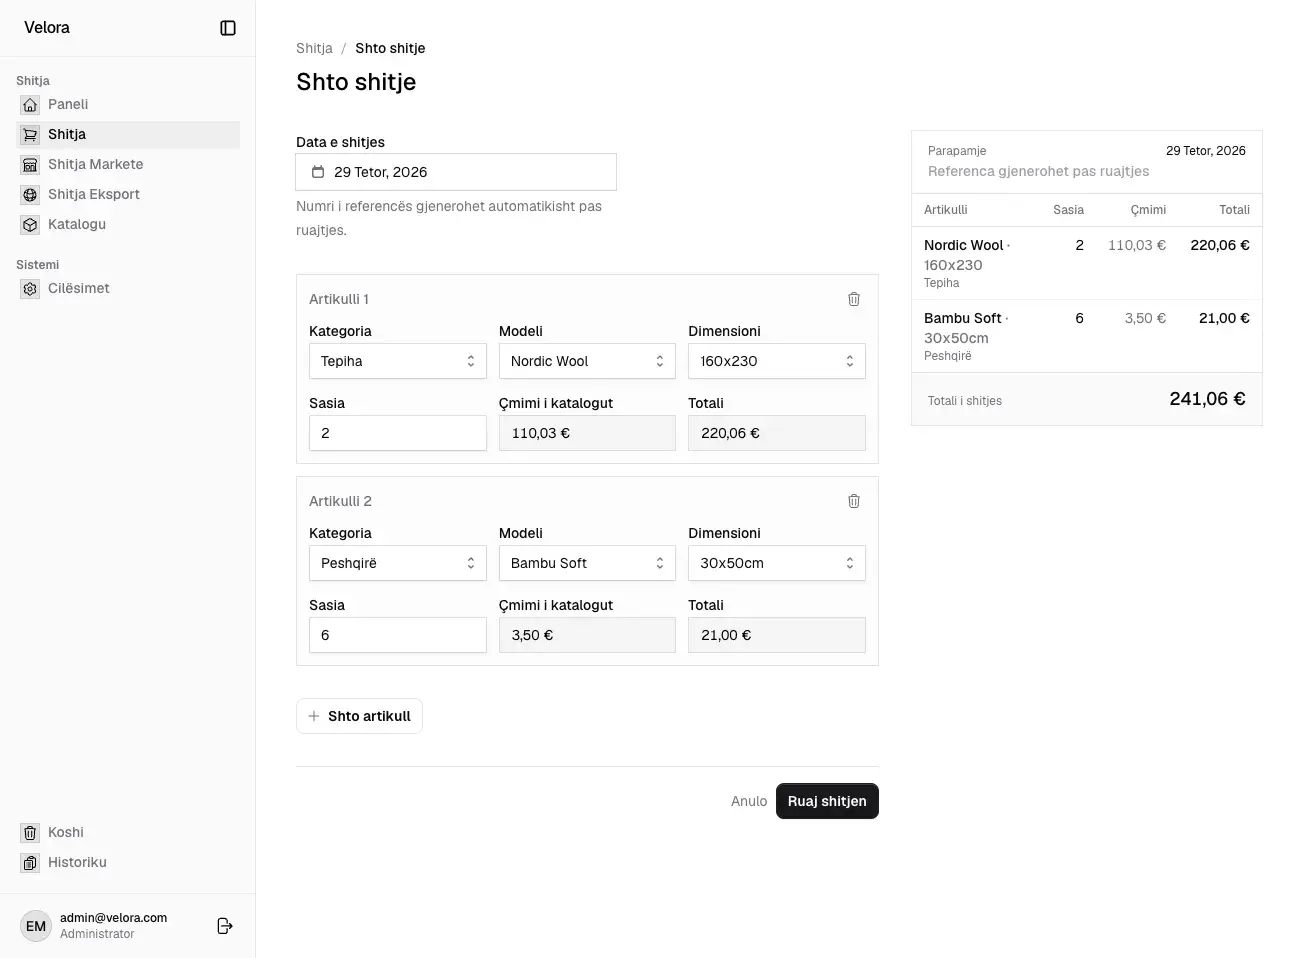The image size is (1303, 958).
Task: Click the Koshi trash icon
Action: pos(30,832)
